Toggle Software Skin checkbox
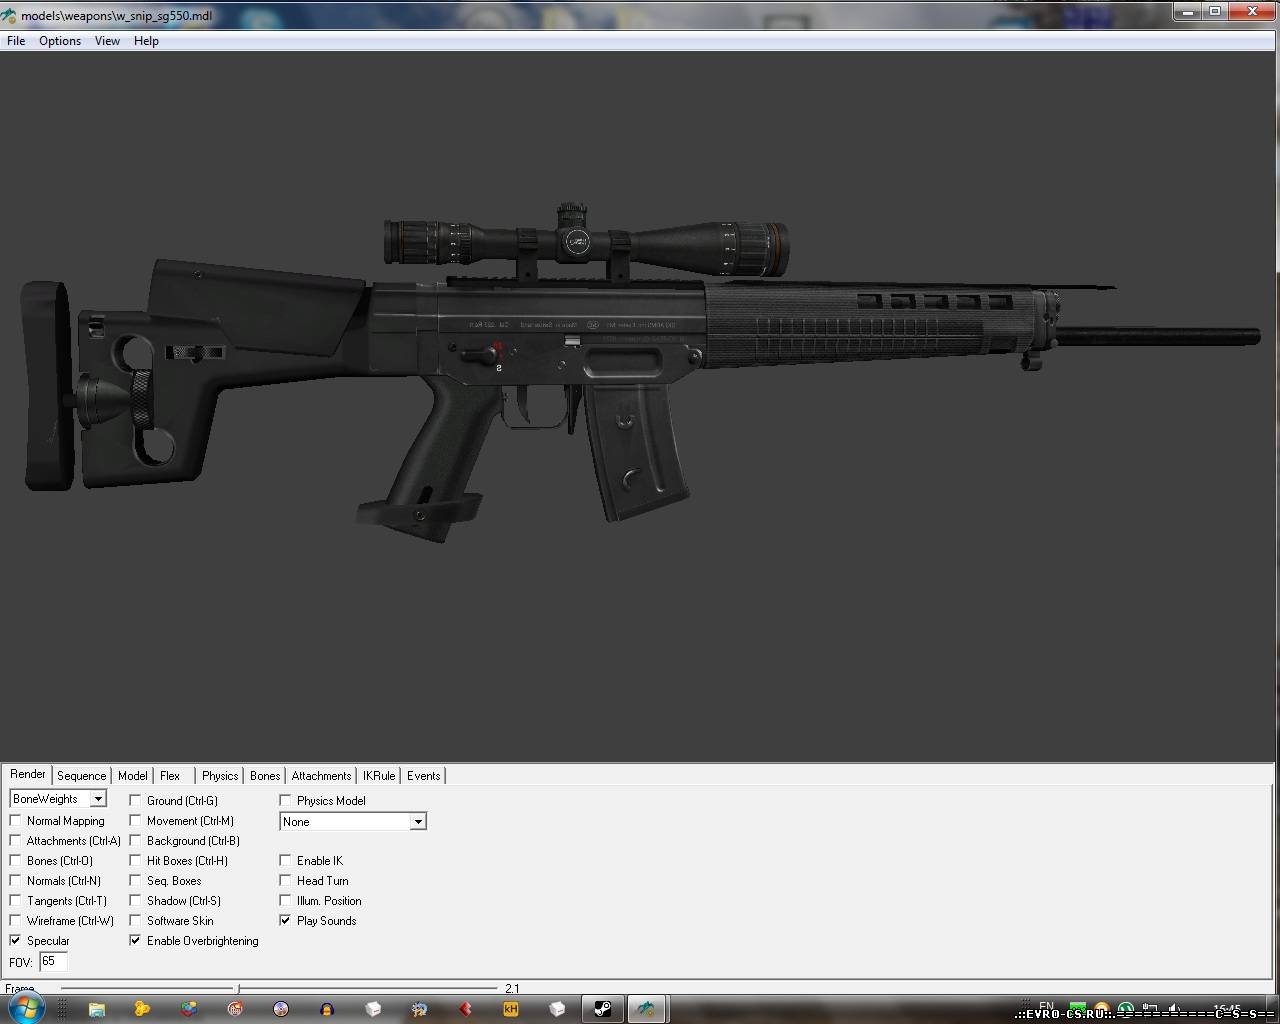The height and width of the screenshot is (1024, 1280). point(135,921)
